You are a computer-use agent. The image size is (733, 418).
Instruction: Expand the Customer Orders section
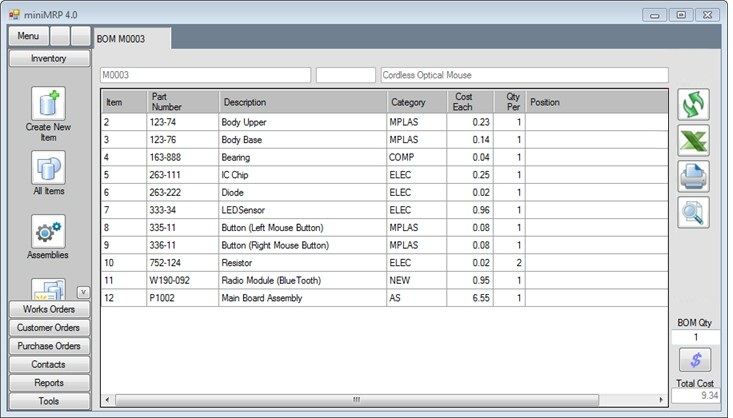[48, 328]
